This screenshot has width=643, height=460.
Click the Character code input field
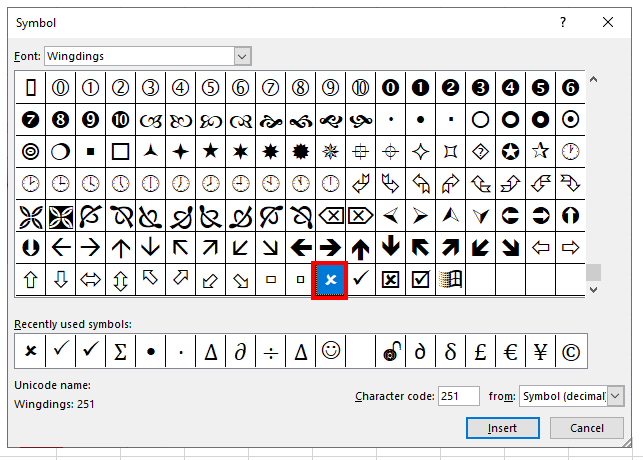coord(458,397)
